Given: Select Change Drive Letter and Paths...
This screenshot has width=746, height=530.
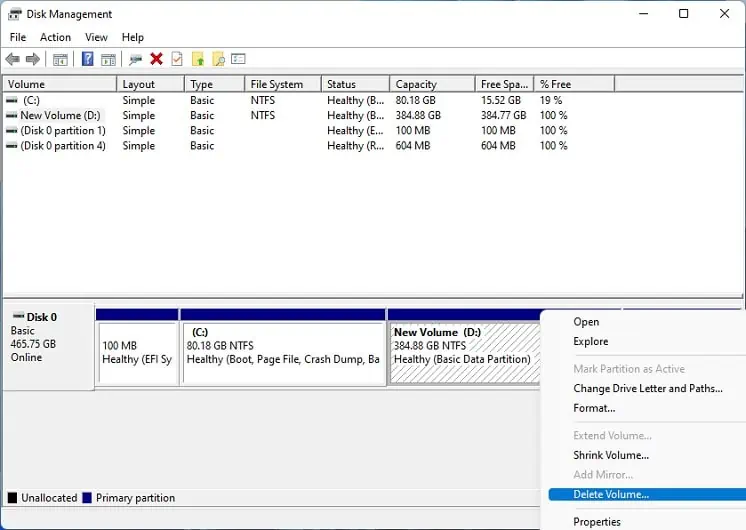Looking at the screenshot, I should click(x=647, y=388).
